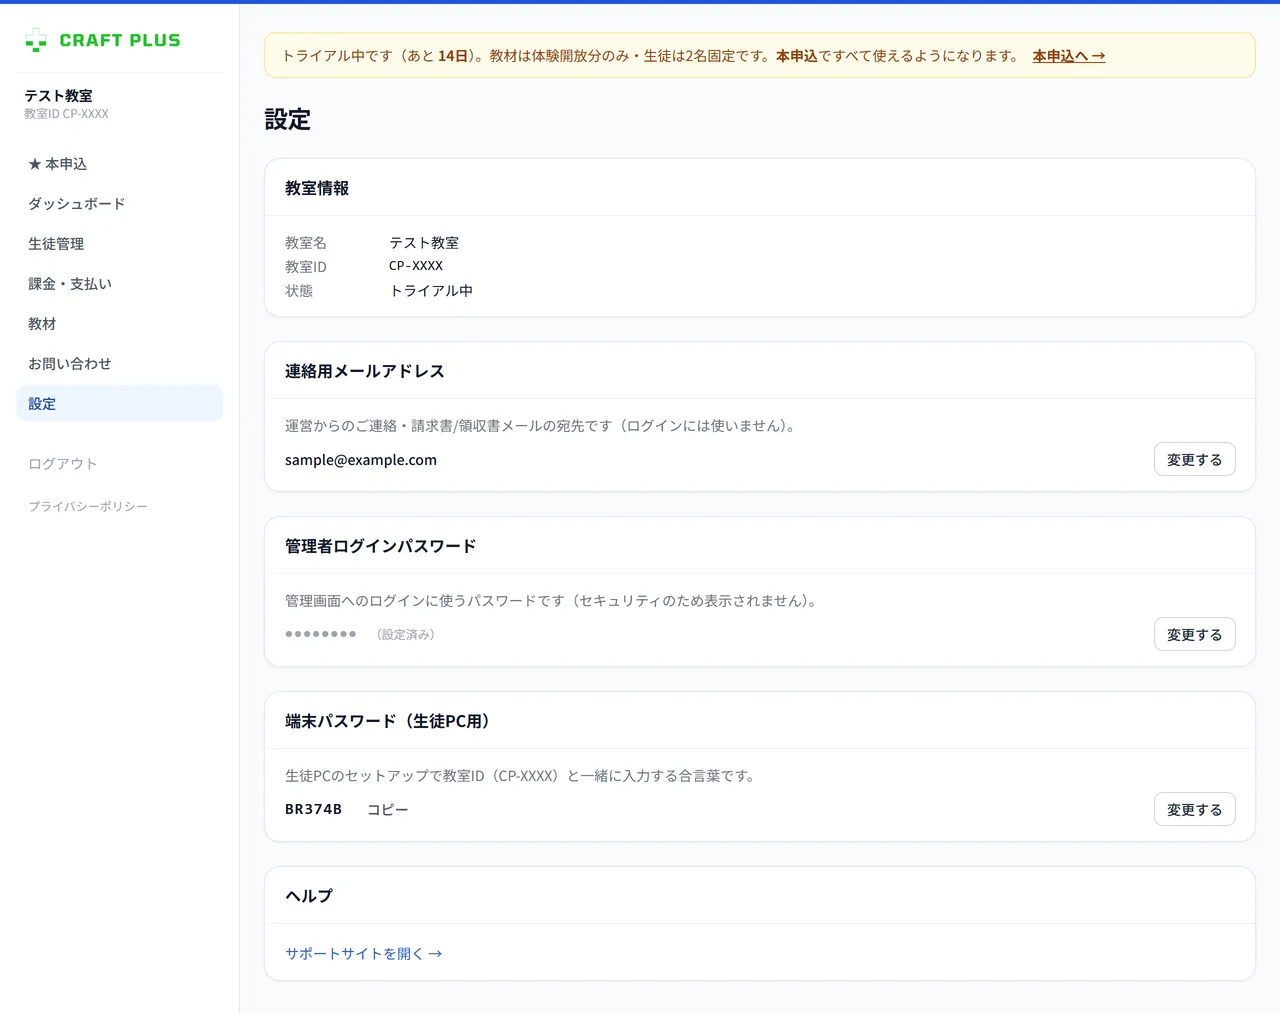The height and width of the screenshot is (1013, 1280).
Task: Click 変更する for admin login password
Action: point(1195,635)
